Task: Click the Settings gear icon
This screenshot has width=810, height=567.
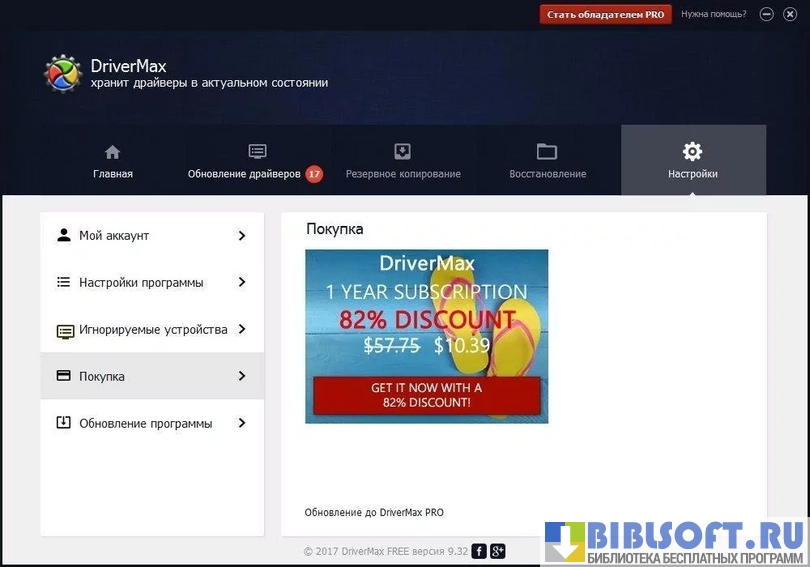Action: click(x=692, y=152)
